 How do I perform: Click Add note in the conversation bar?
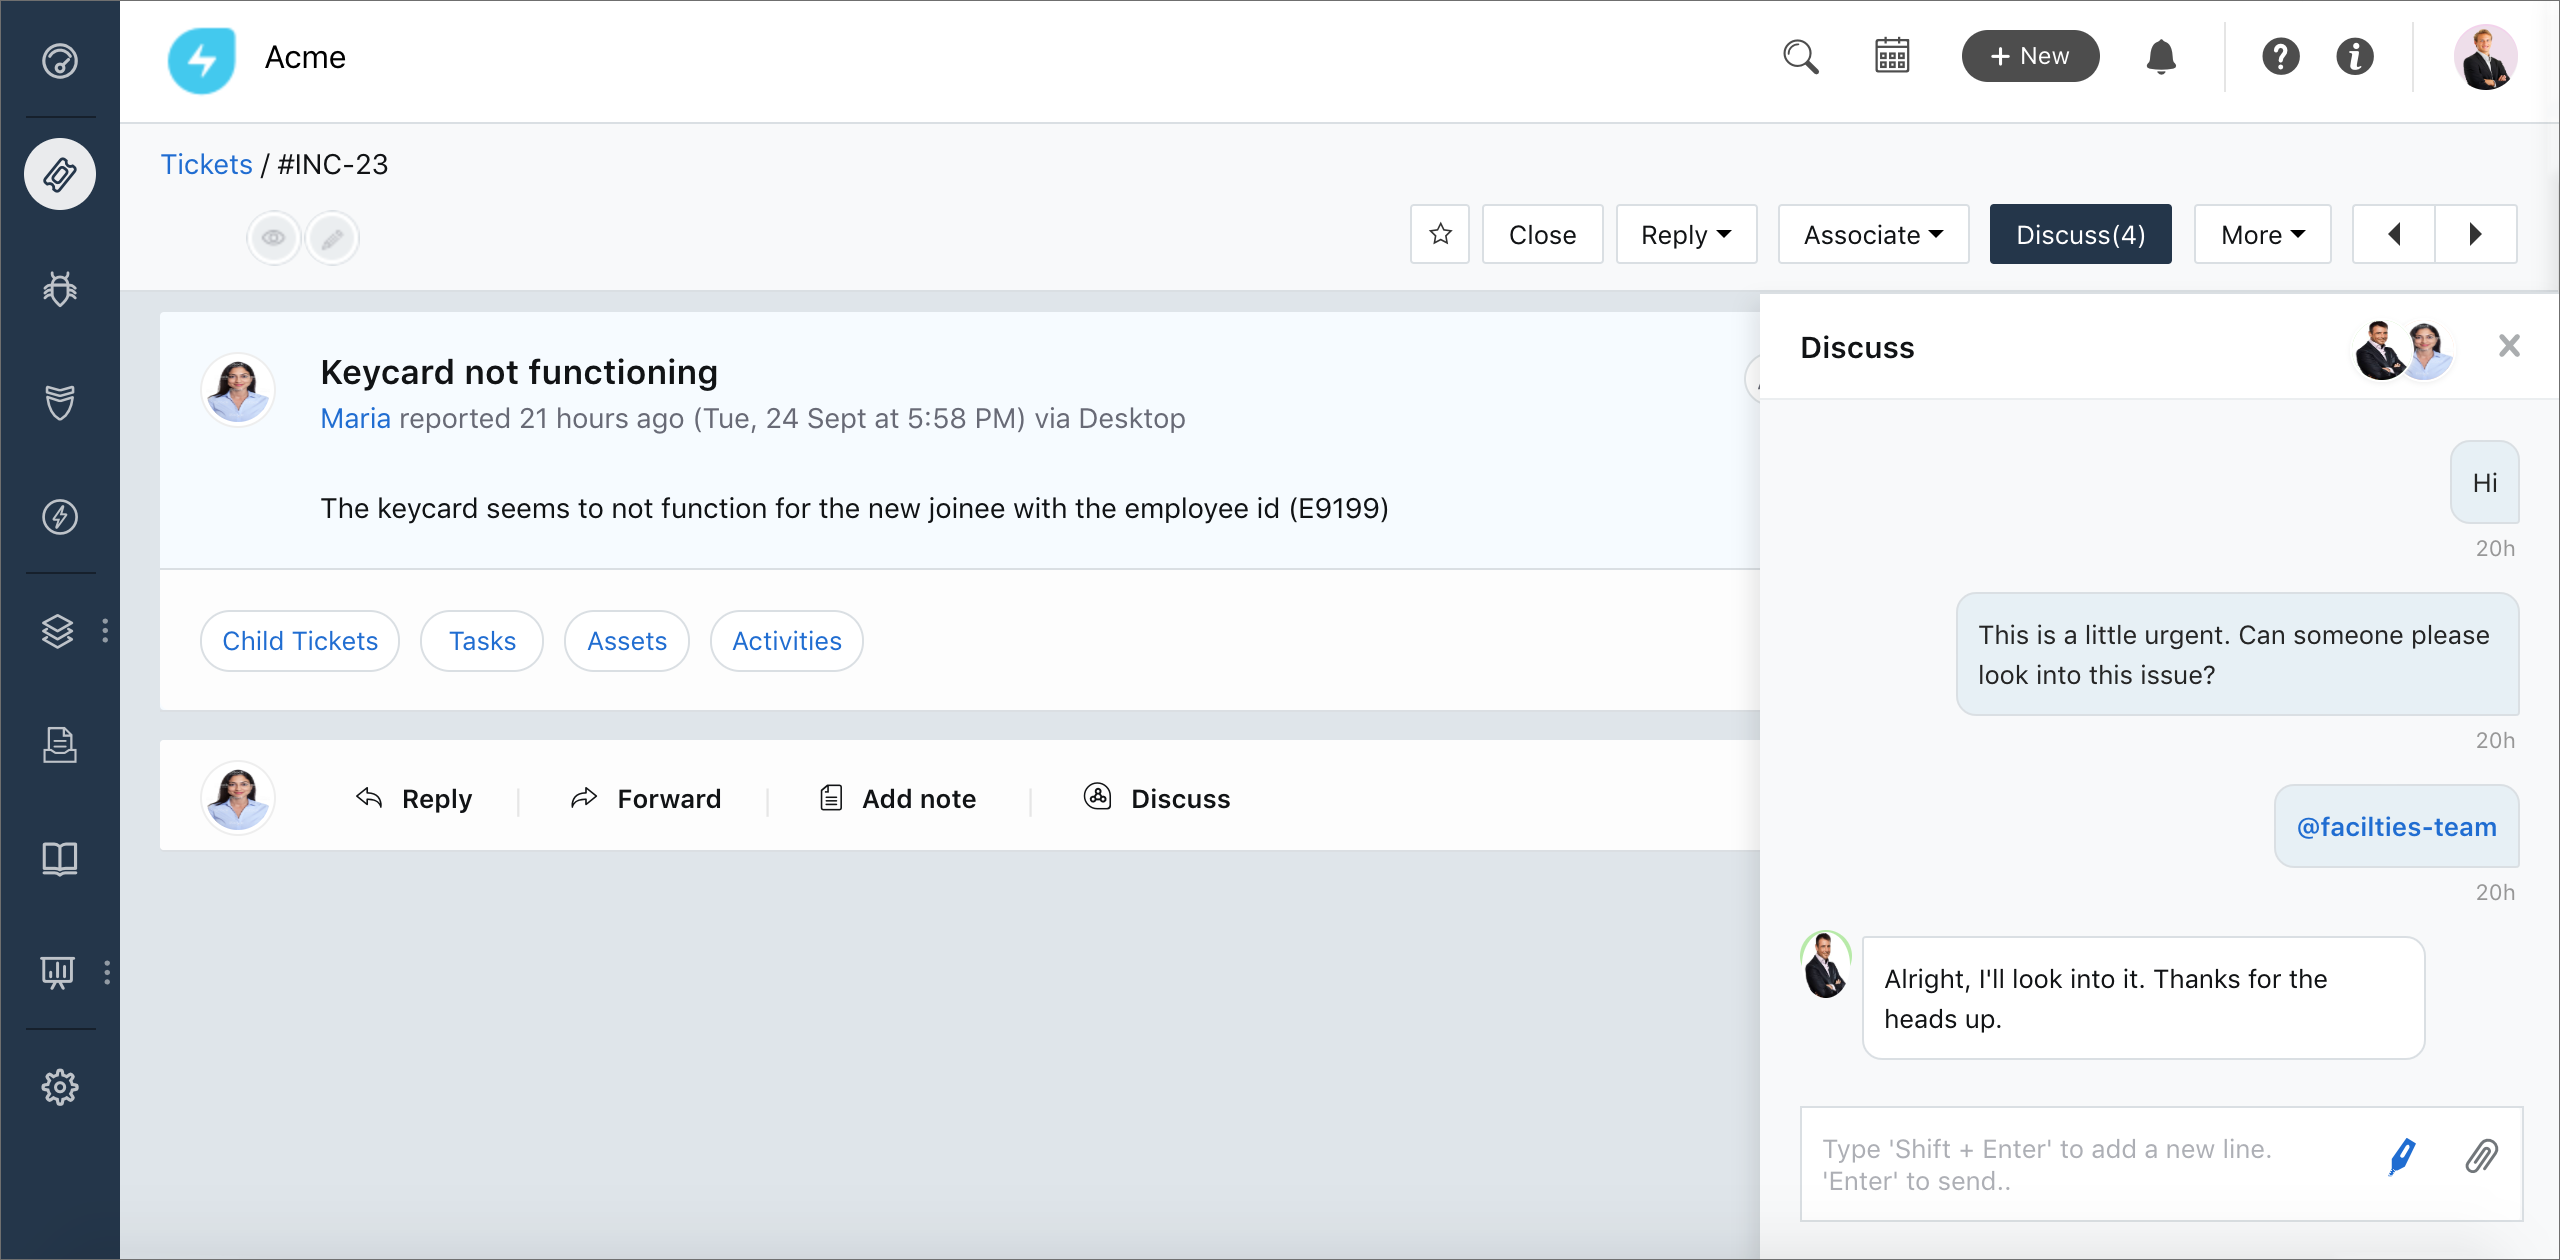897,798
